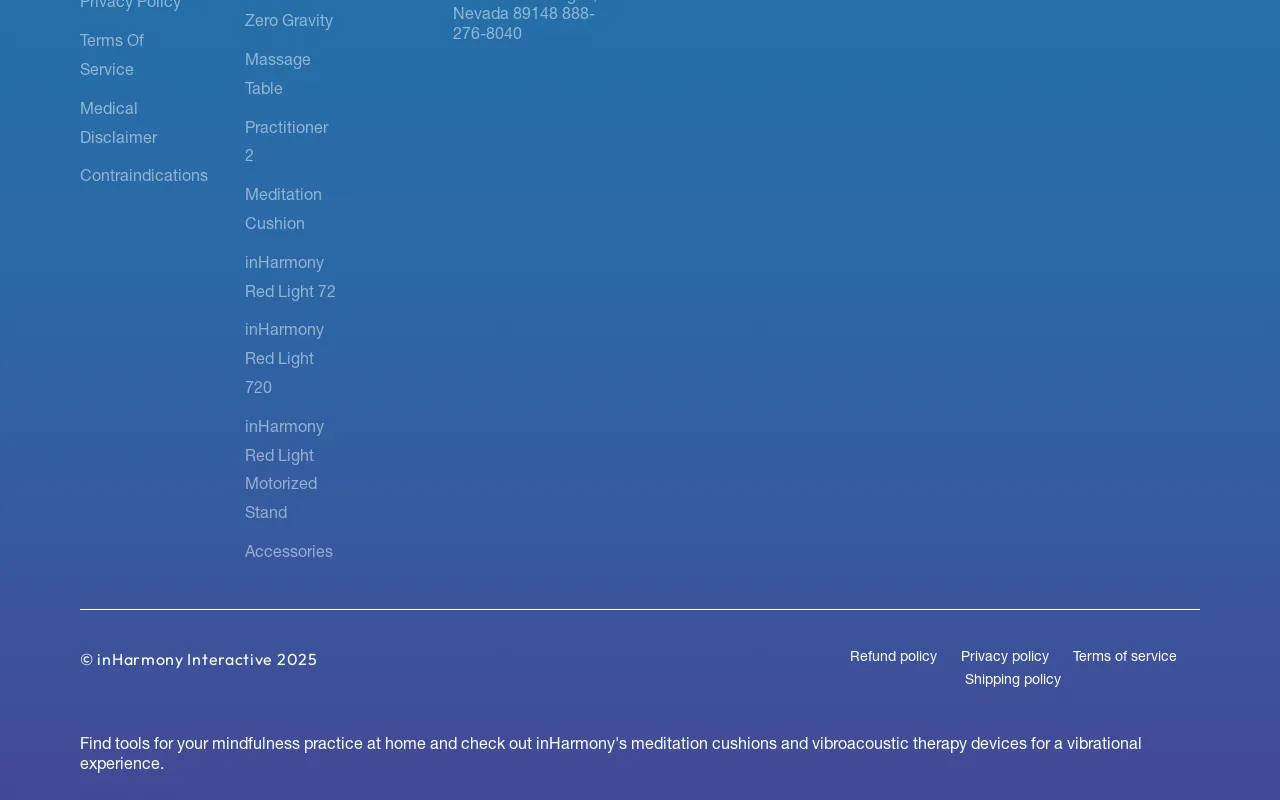Open the Meditation Cushion product page
1280x800 pixels.
pos(284,209)
